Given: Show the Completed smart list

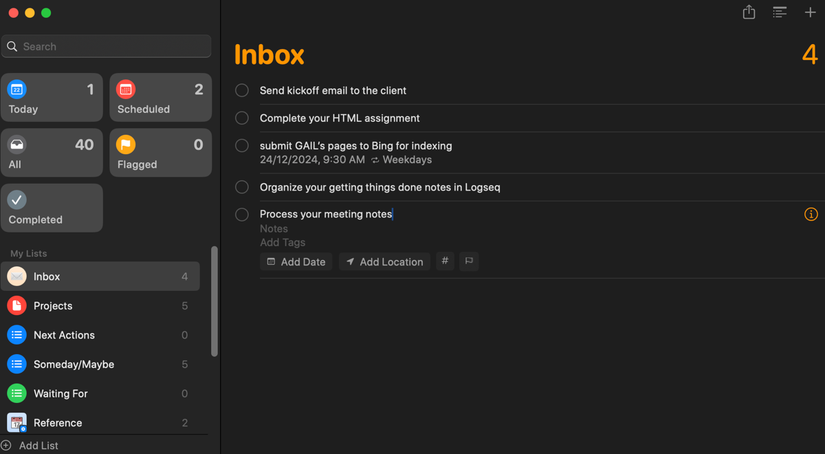Looking at the screenshot, I should point(52,208).
